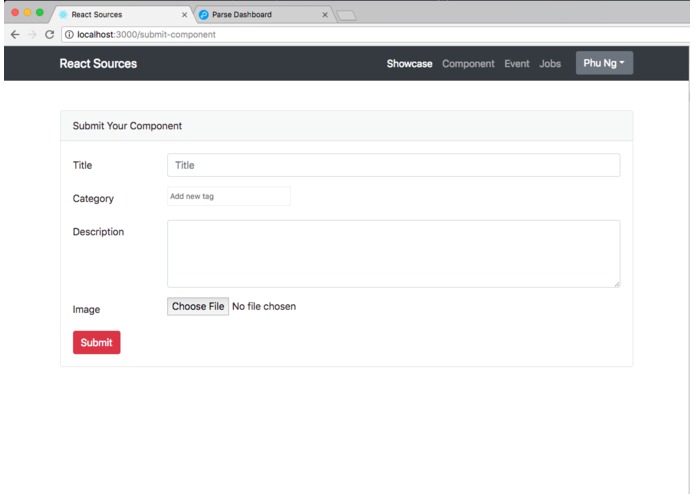Screen dimensions: 695x494
Task: Close the React Sources tab
Action: [184, 15]
